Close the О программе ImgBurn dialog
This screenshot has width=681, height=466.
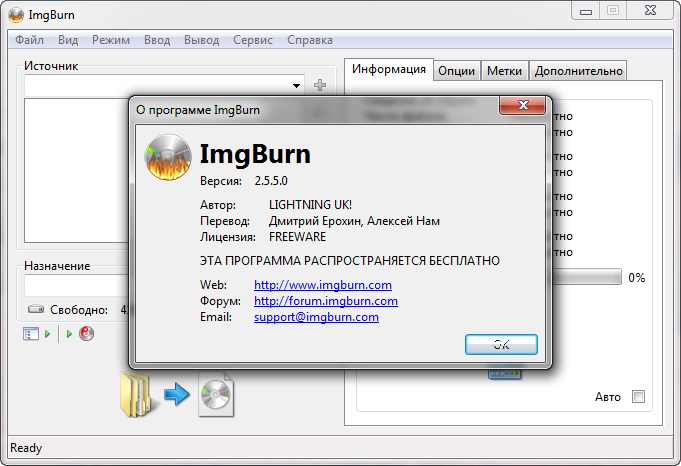[522, 105]
